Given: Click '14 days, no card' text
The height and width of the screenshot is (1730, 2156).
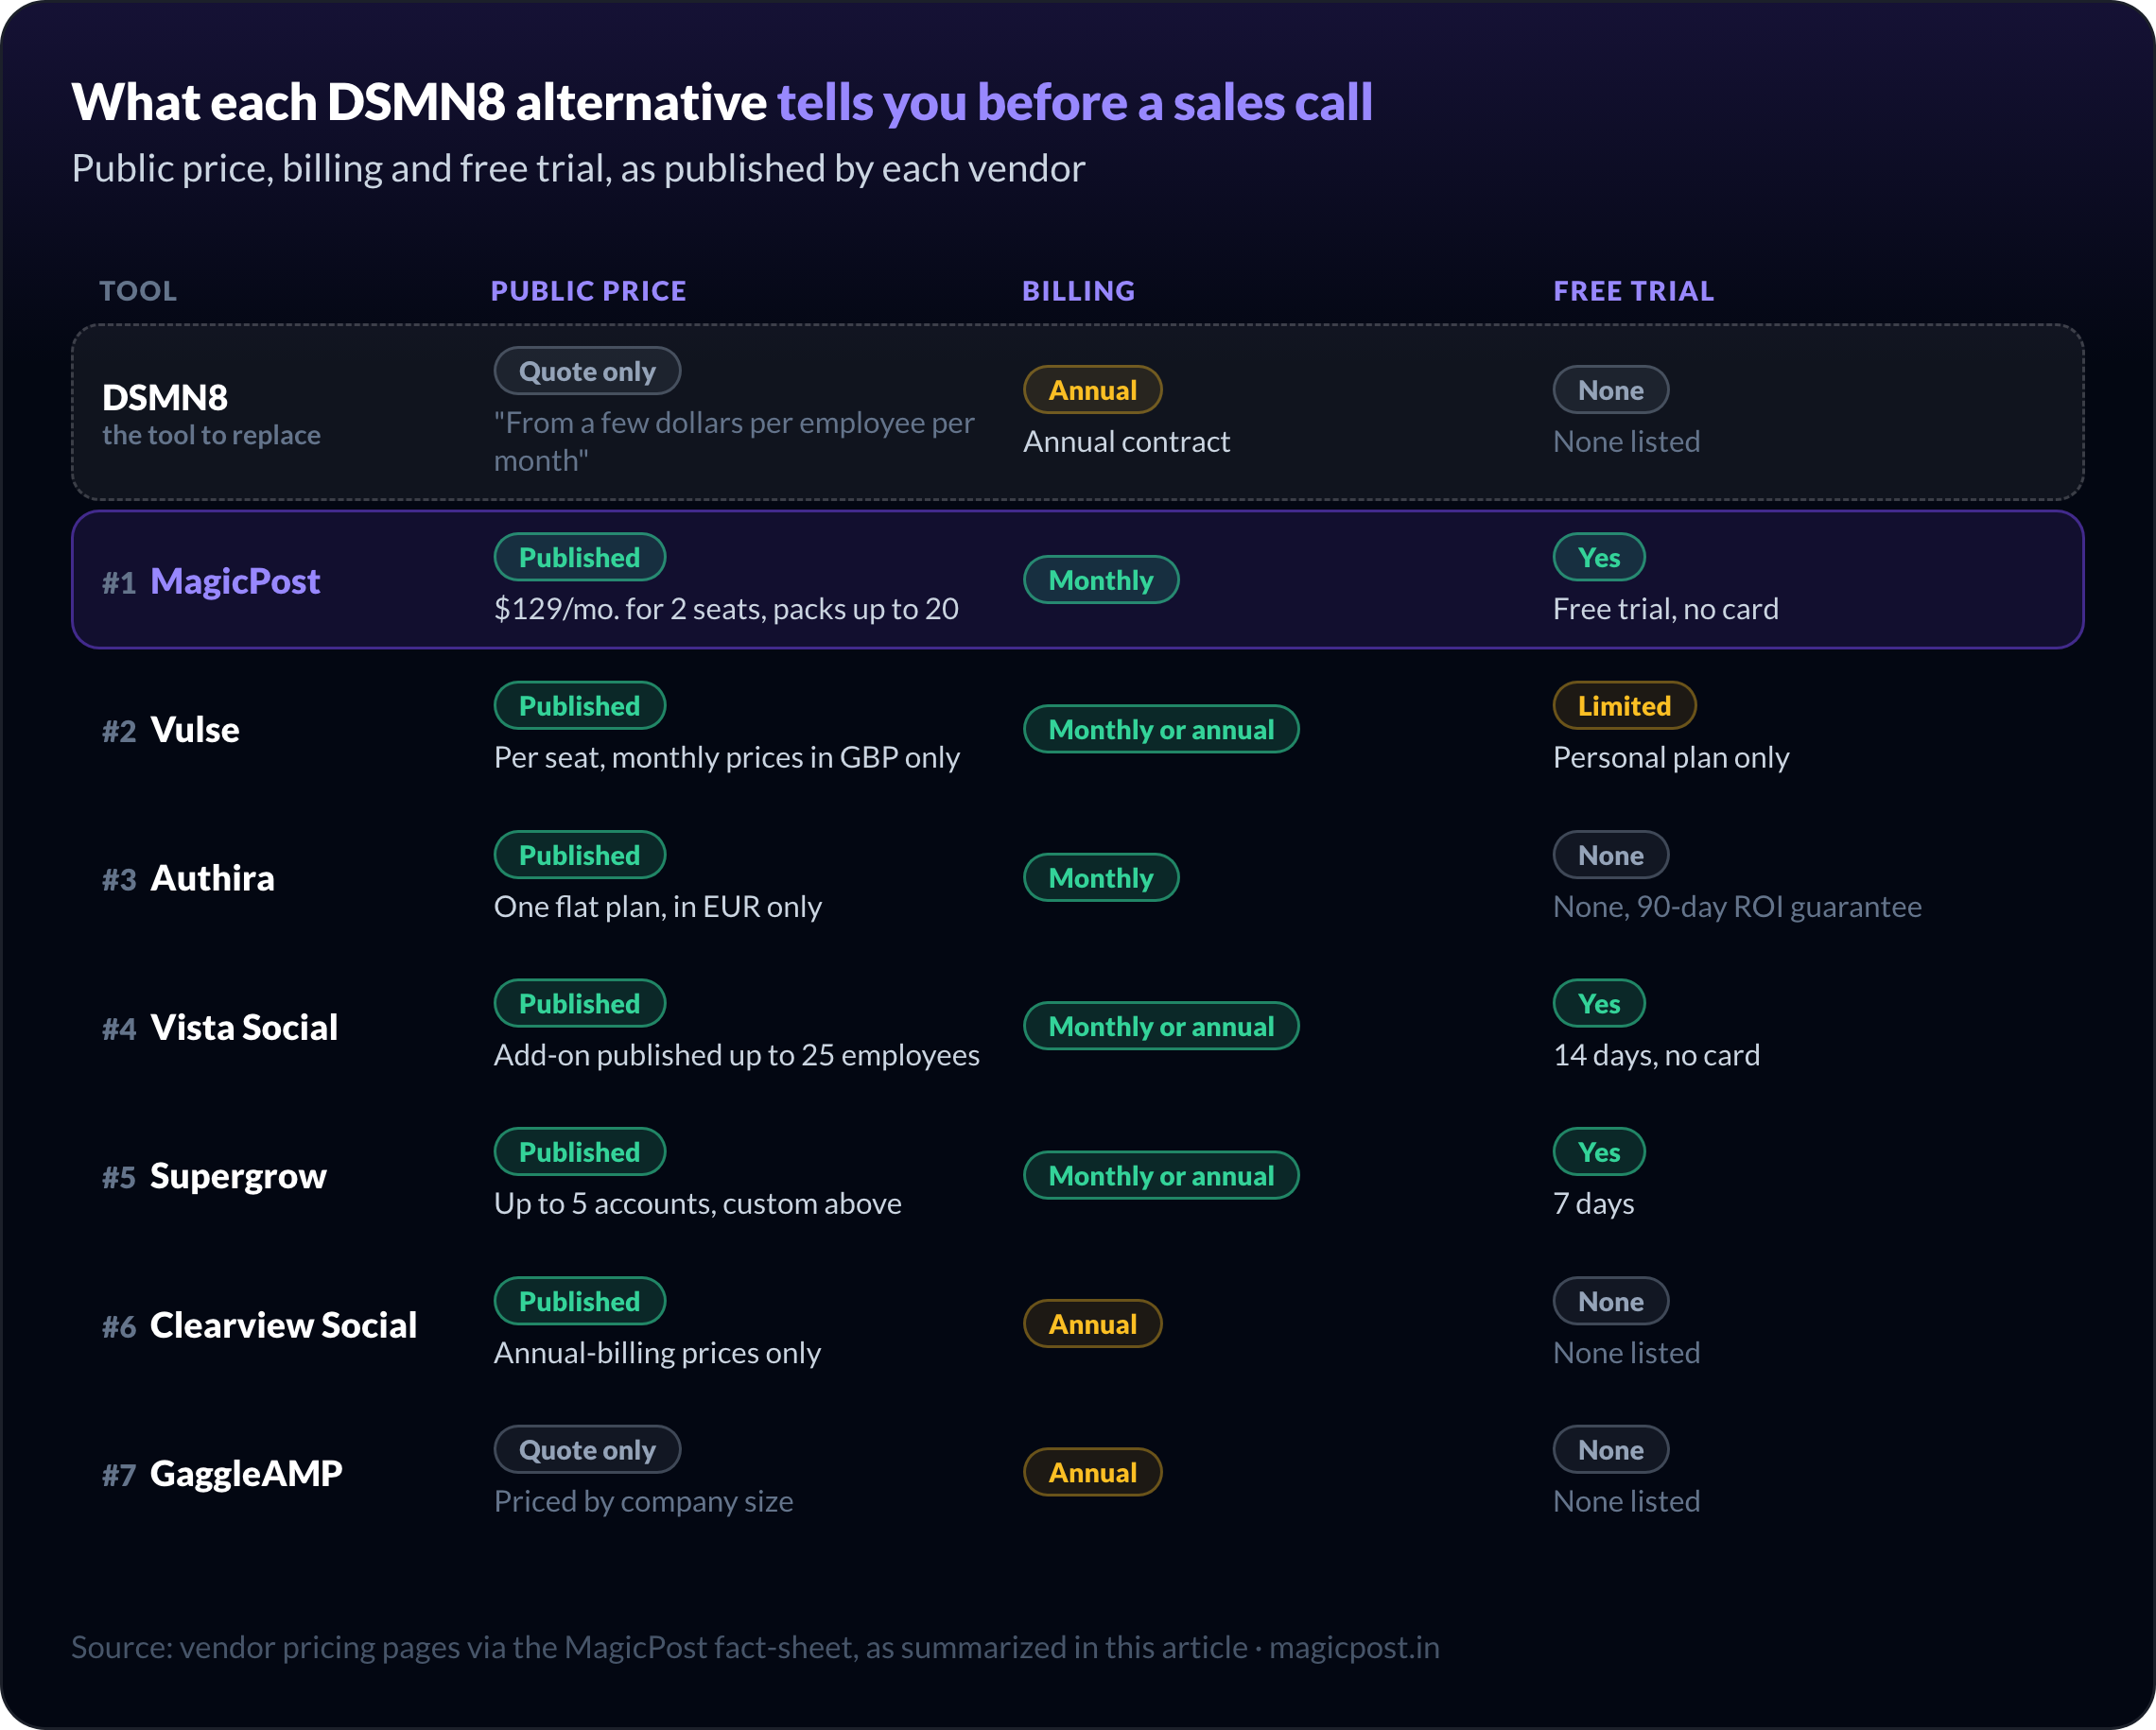Looking at the screenshot, I should (1656, 1055).
